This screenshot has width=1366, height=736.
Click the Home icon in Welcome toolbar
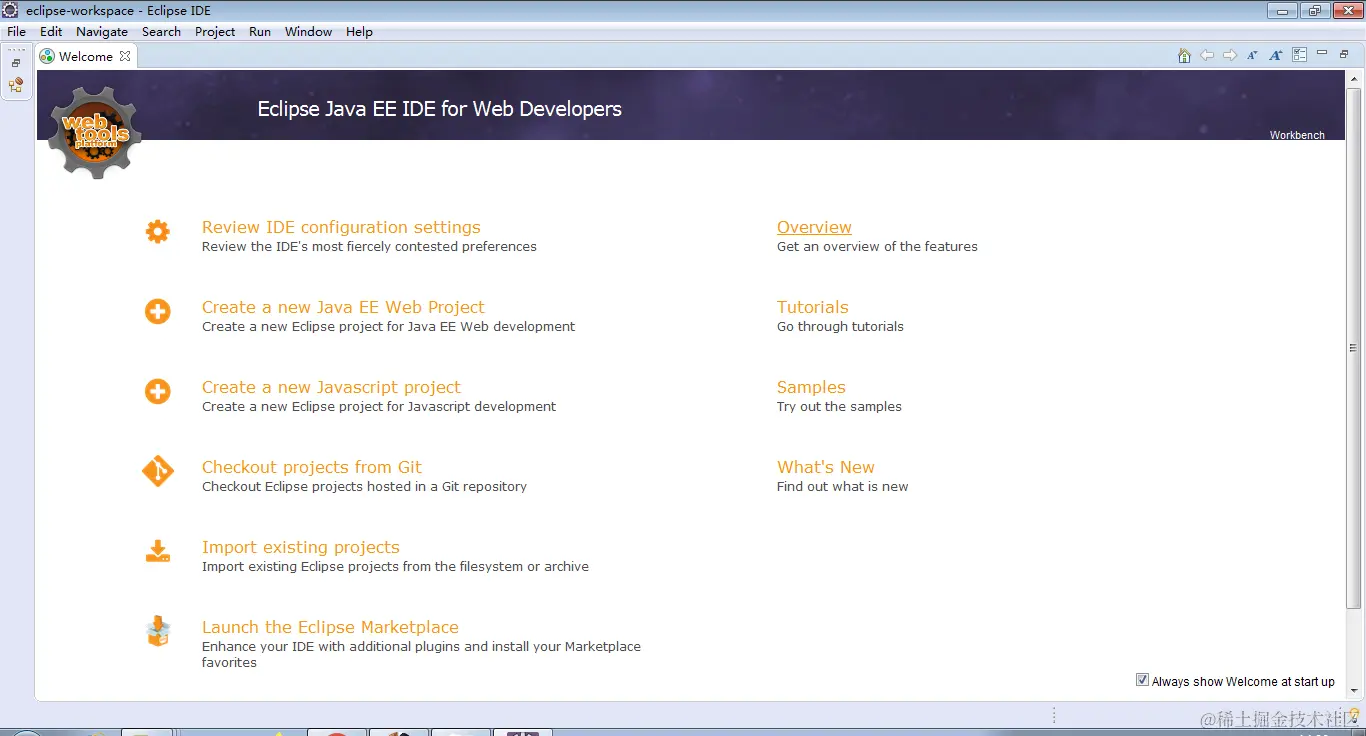click(1184, 56)
